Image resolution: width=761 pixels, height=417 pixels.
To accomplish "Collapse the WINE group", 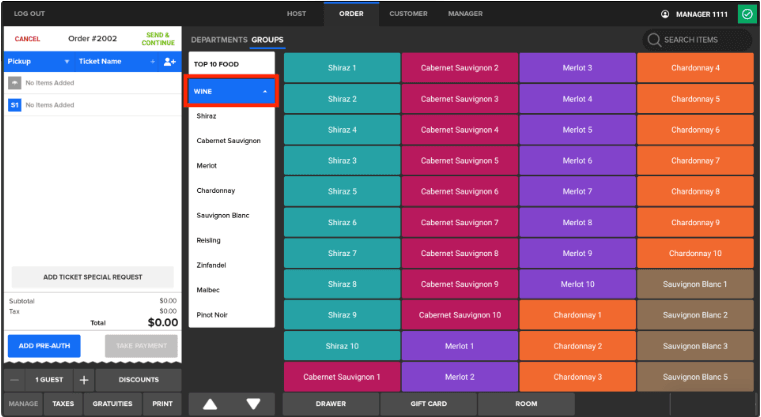I will tap(231, 91).
